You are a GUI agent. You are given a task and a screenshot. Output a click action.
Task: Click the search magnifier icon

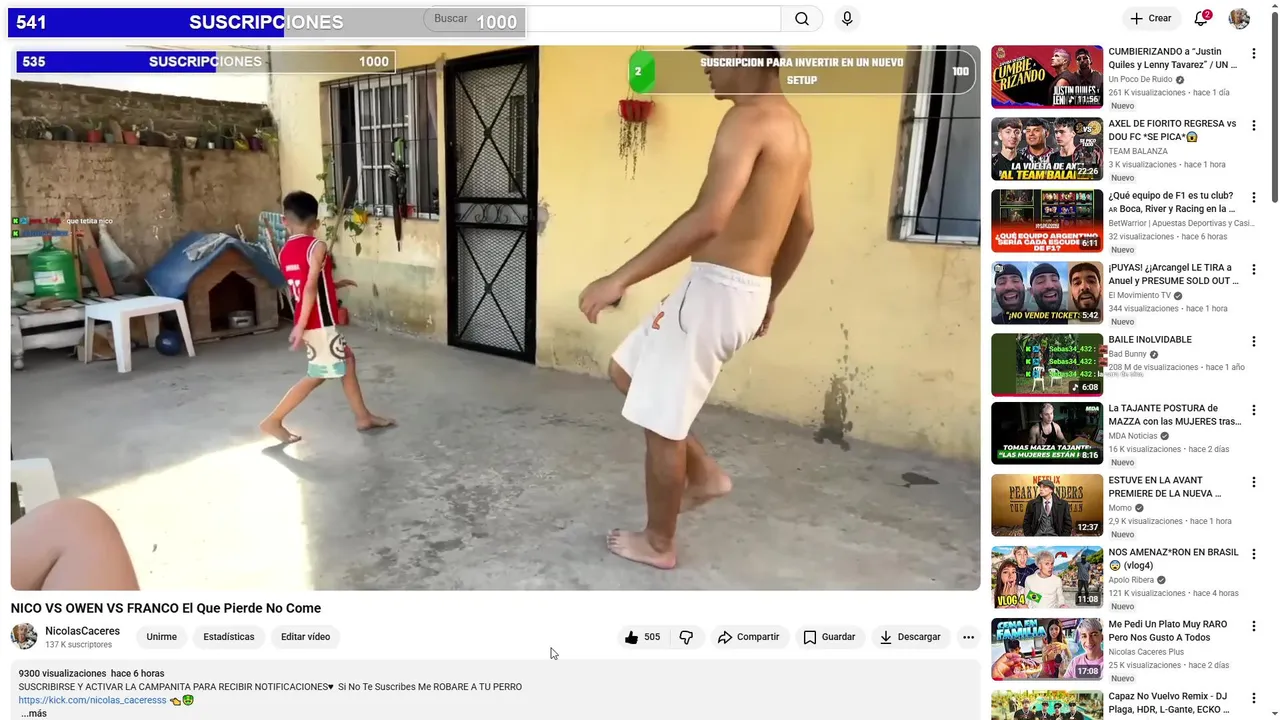[802, 19]
